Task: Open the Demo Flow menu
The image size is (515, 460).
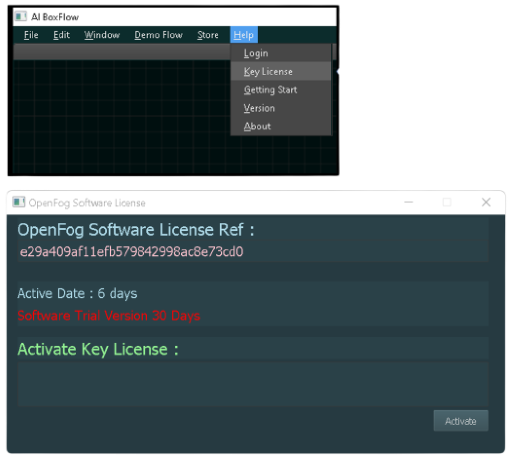Action: pyautogui.click(x=158, y=35)
